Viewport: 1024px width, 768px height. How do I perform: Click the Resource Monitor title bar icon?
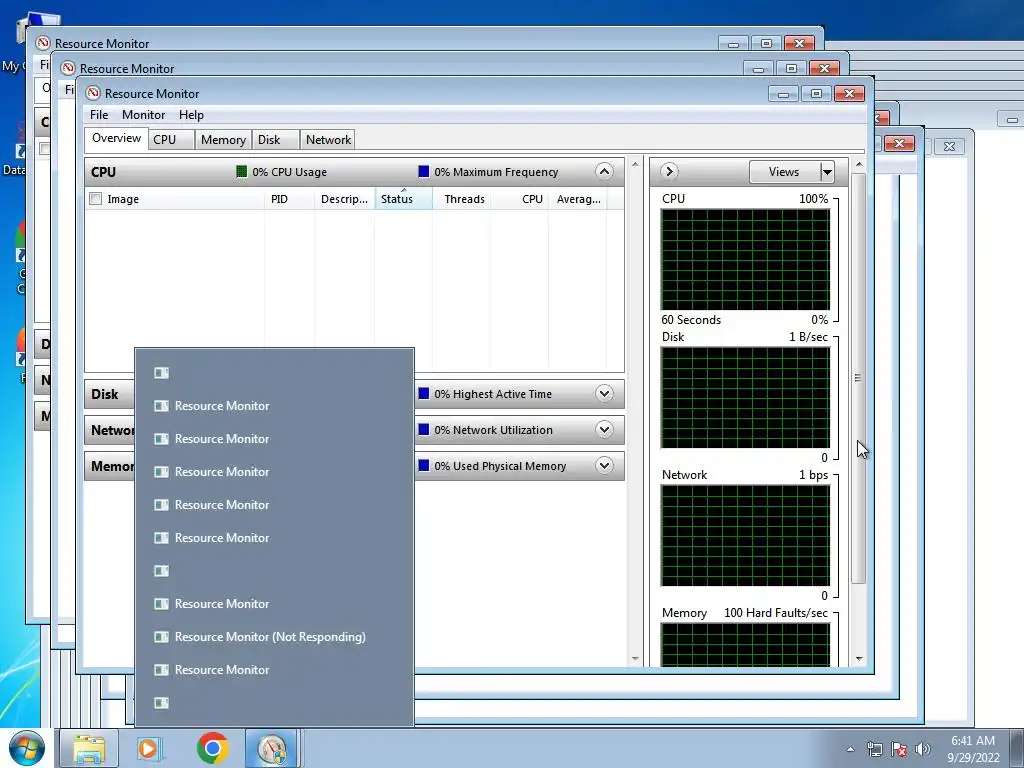coord(93,93)
